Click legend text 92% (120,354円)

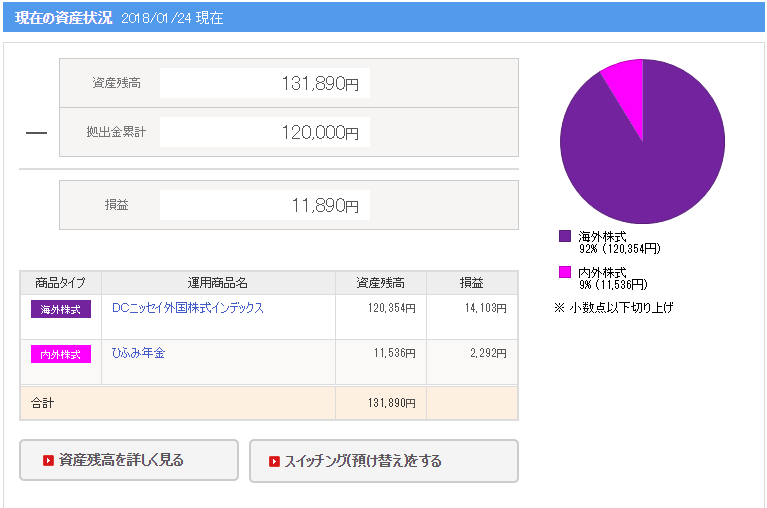pyautogui.click(x=620, y=249)
